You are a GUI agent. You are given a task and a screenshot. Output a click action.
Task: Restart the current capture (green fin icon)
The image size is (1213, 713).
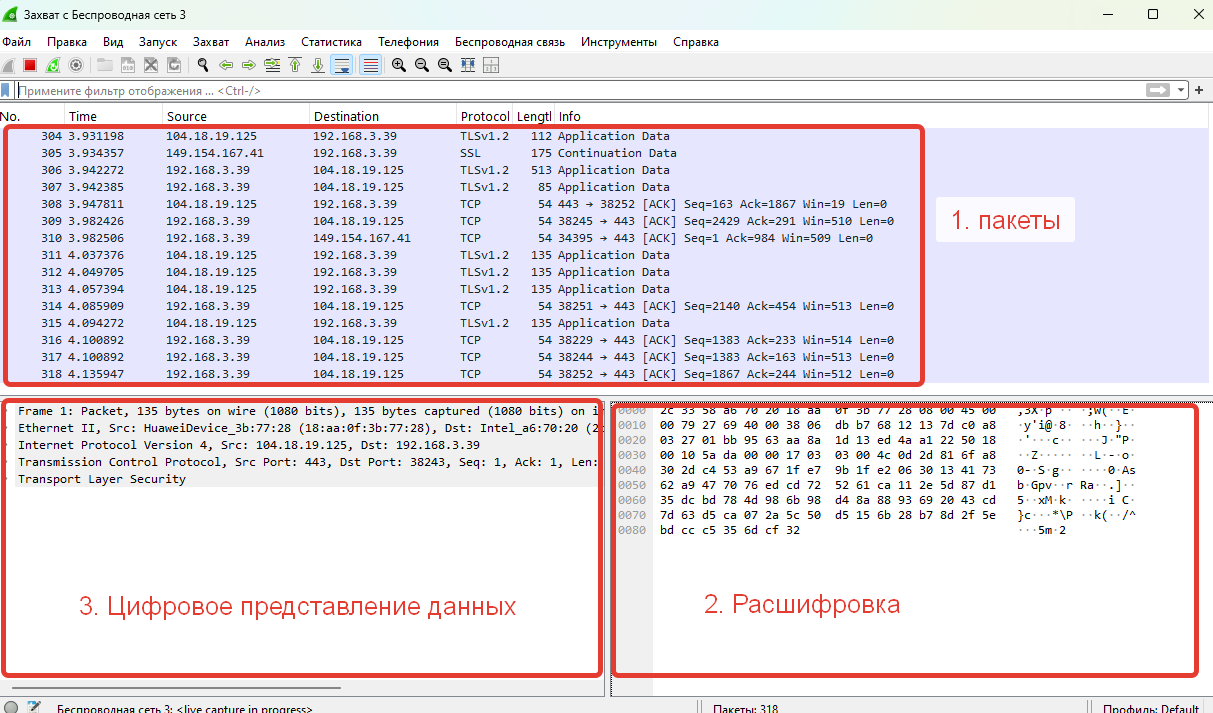click(52, 65)
